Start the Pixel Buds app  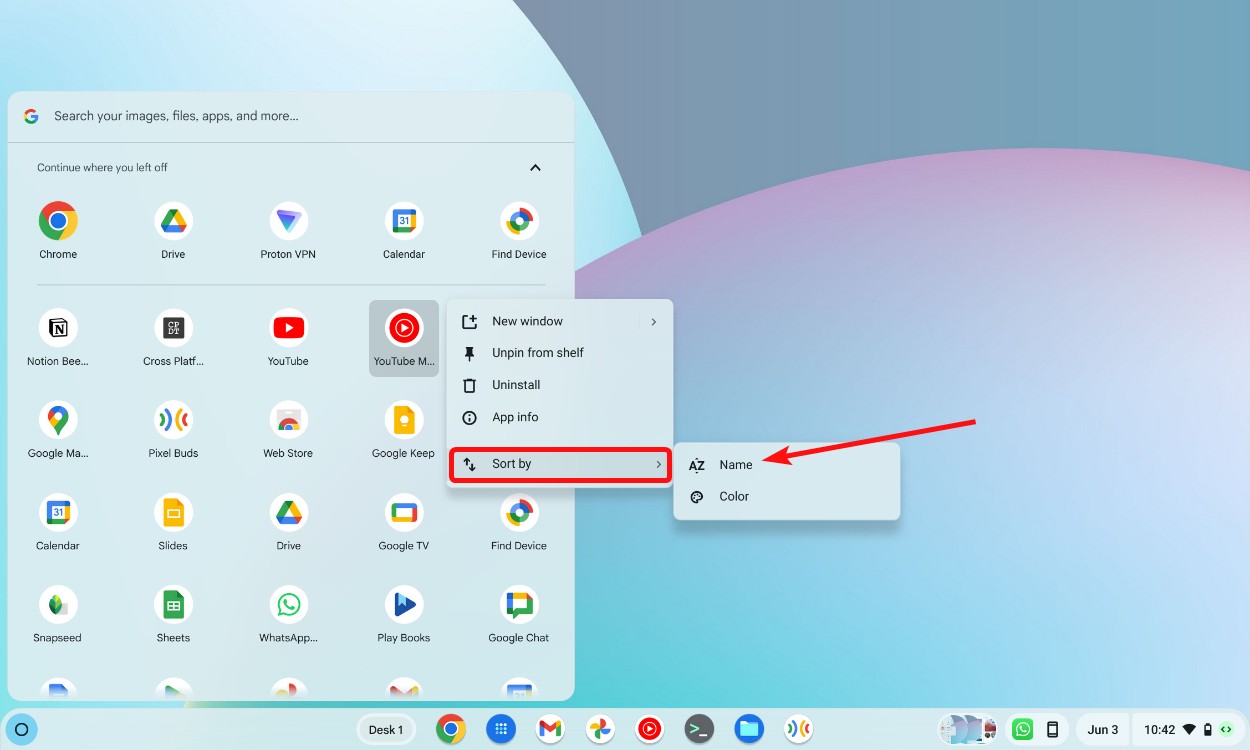[172, 419]
